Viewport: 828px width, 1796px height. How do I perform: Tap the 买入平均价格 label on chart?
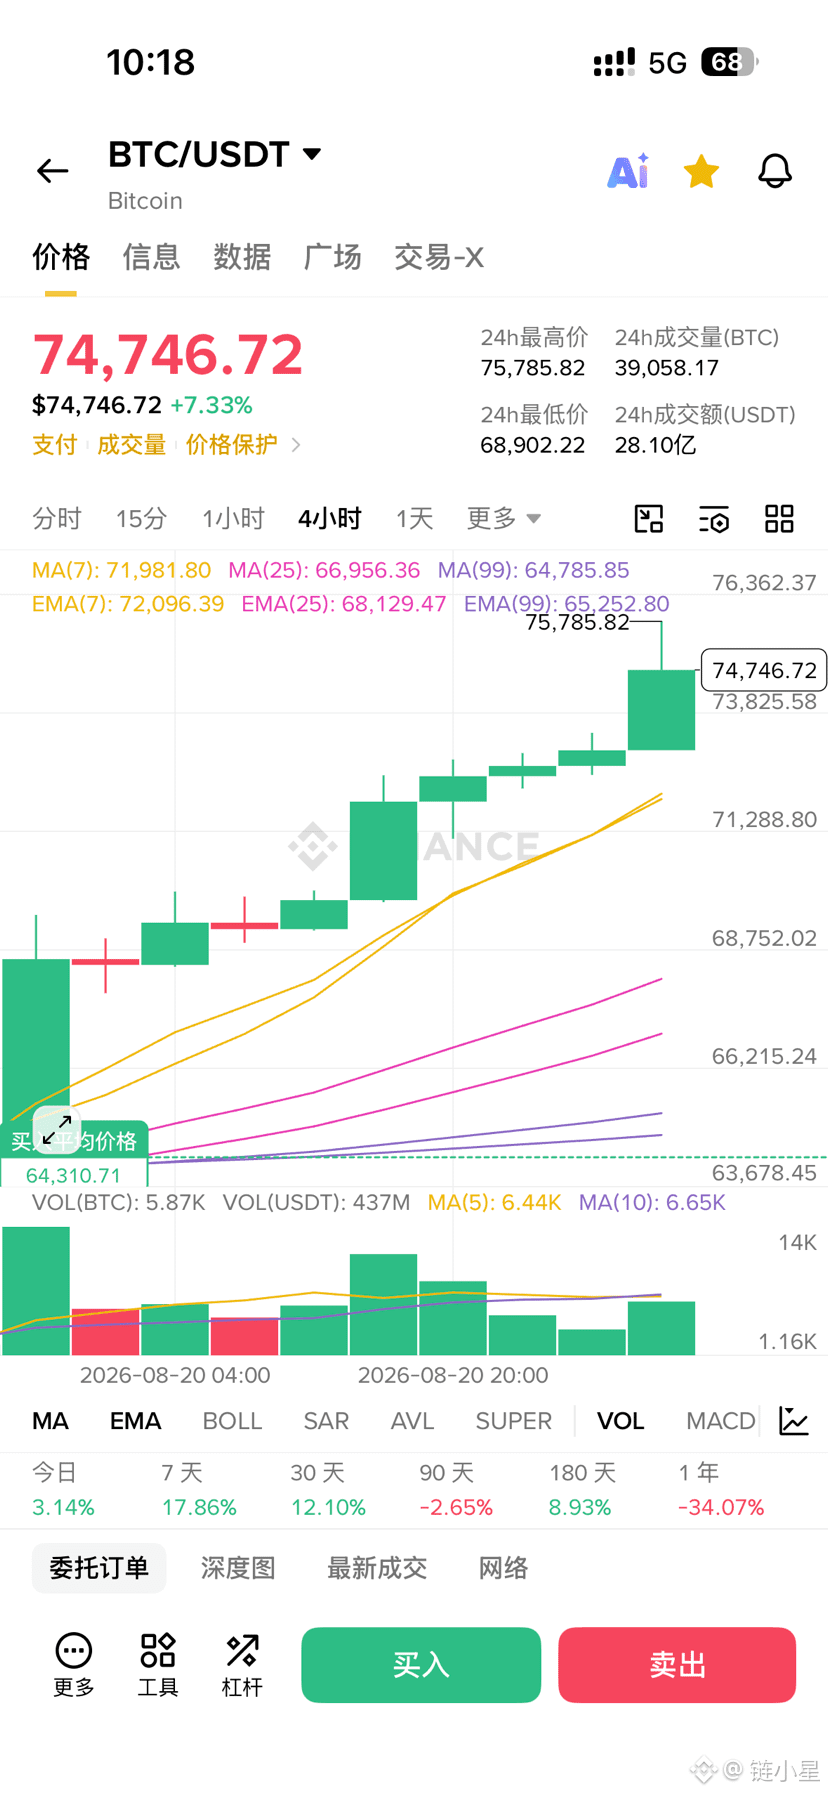(x=74, y=1141)
